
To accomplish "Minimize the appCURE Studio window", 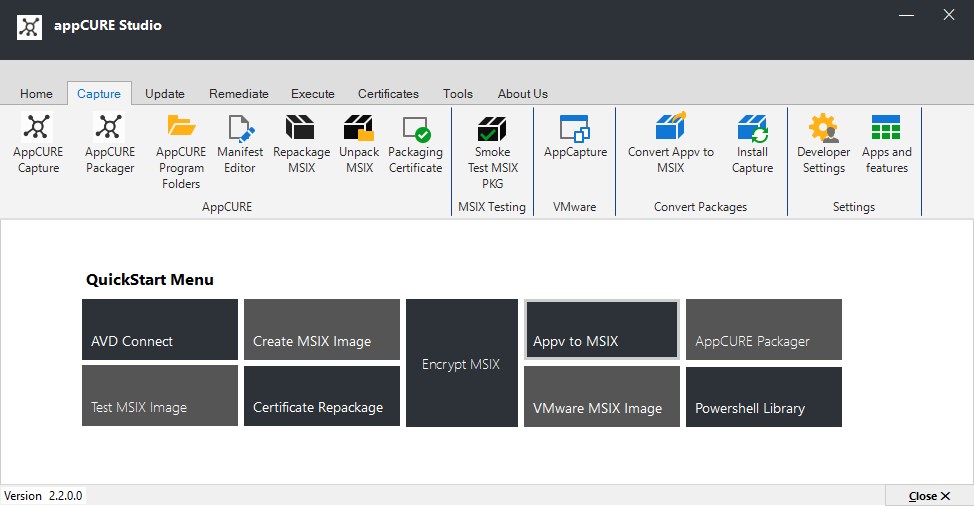I will pos(906,15).
